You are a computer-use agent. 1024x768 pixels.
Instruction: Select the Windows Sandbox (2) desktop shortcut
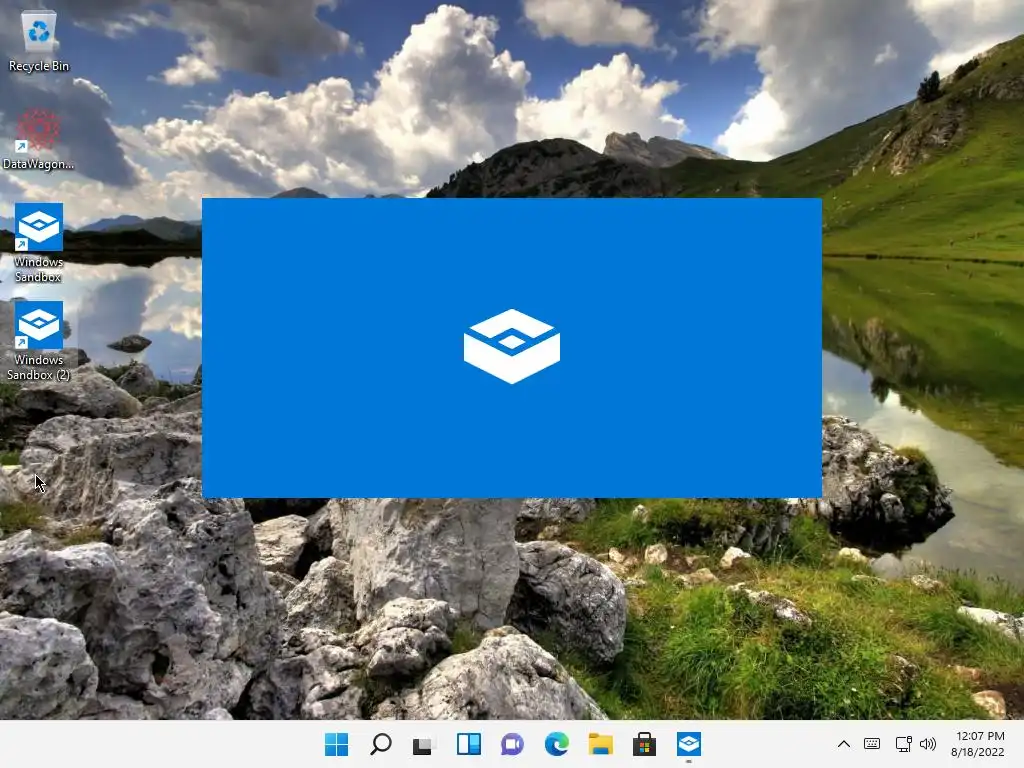tap(39, 340)
